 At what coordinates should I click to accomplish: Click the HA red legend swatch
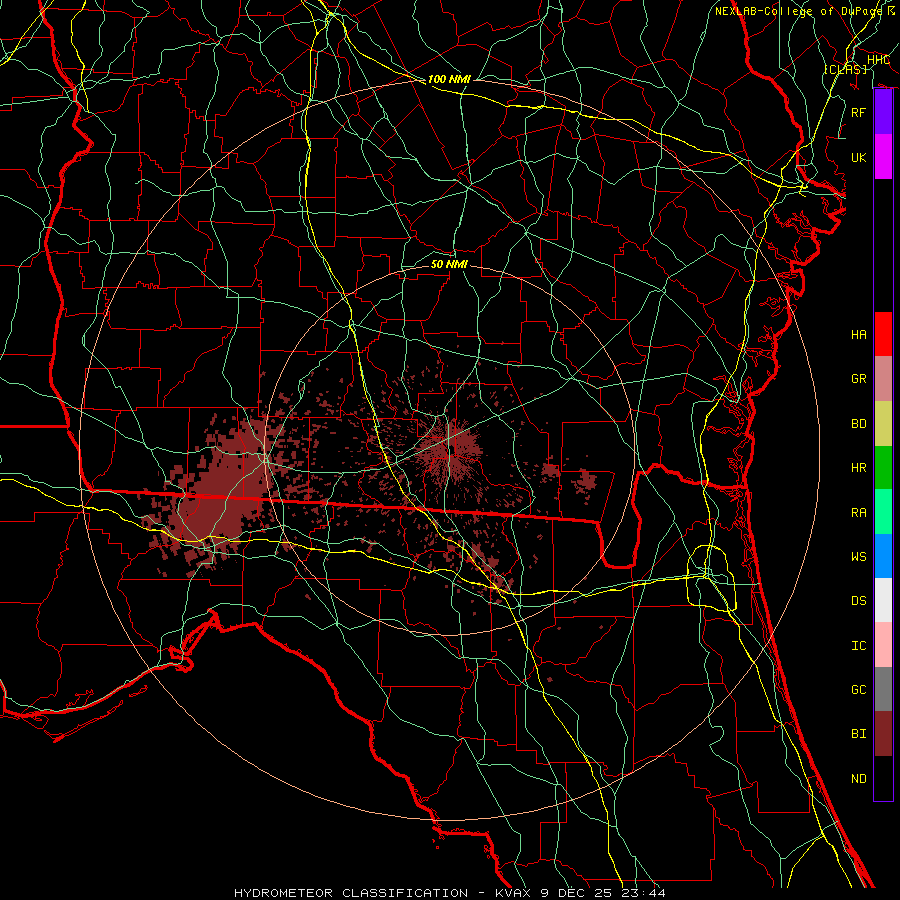click(x=883, y=334)
